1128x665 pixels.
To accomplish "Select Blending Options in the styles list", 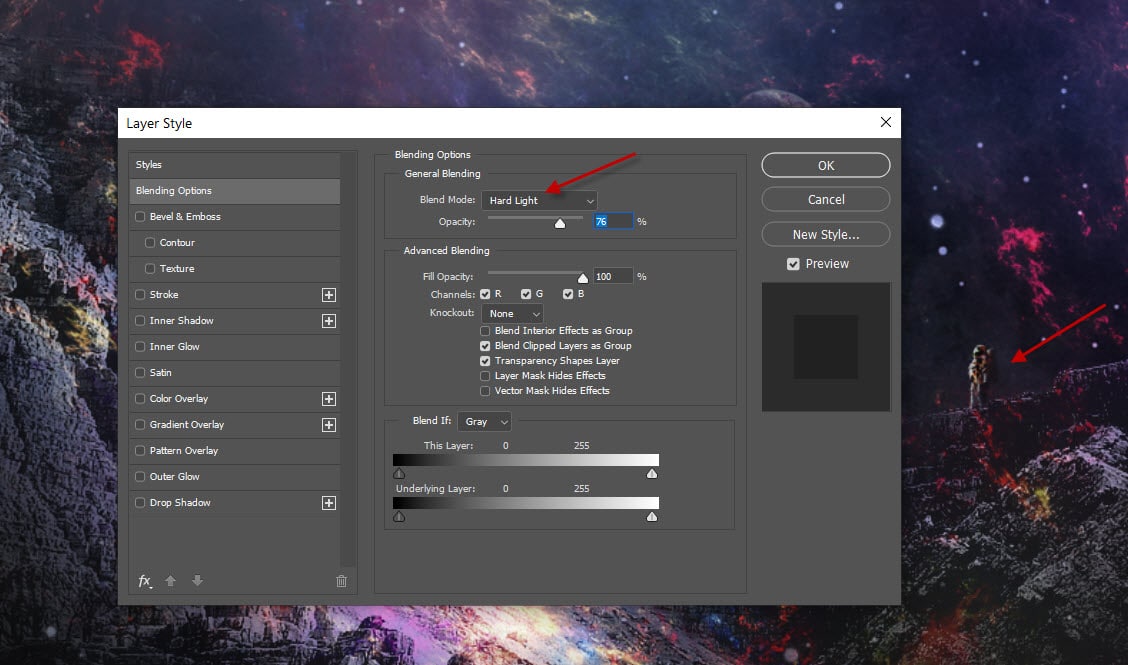I will (235, 191).
